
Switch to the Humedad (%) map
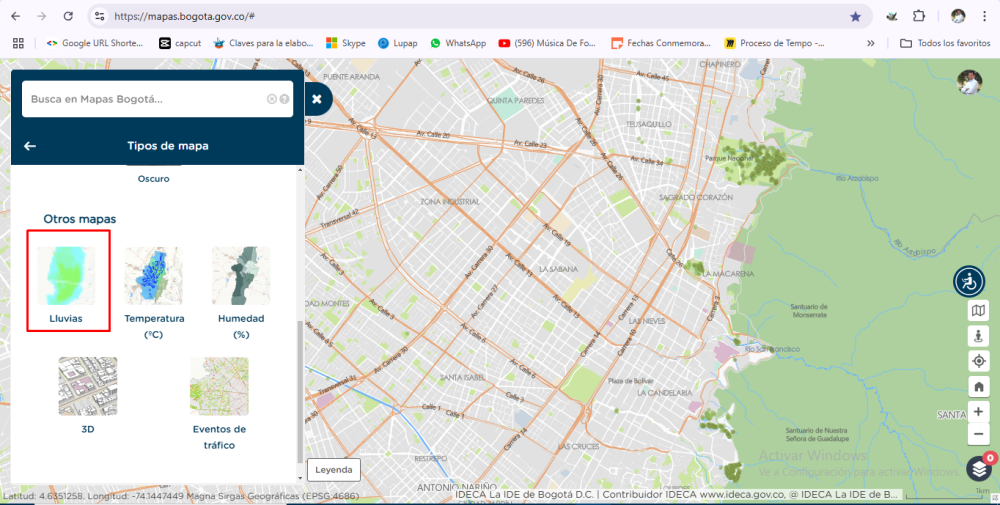click(240, 277)
